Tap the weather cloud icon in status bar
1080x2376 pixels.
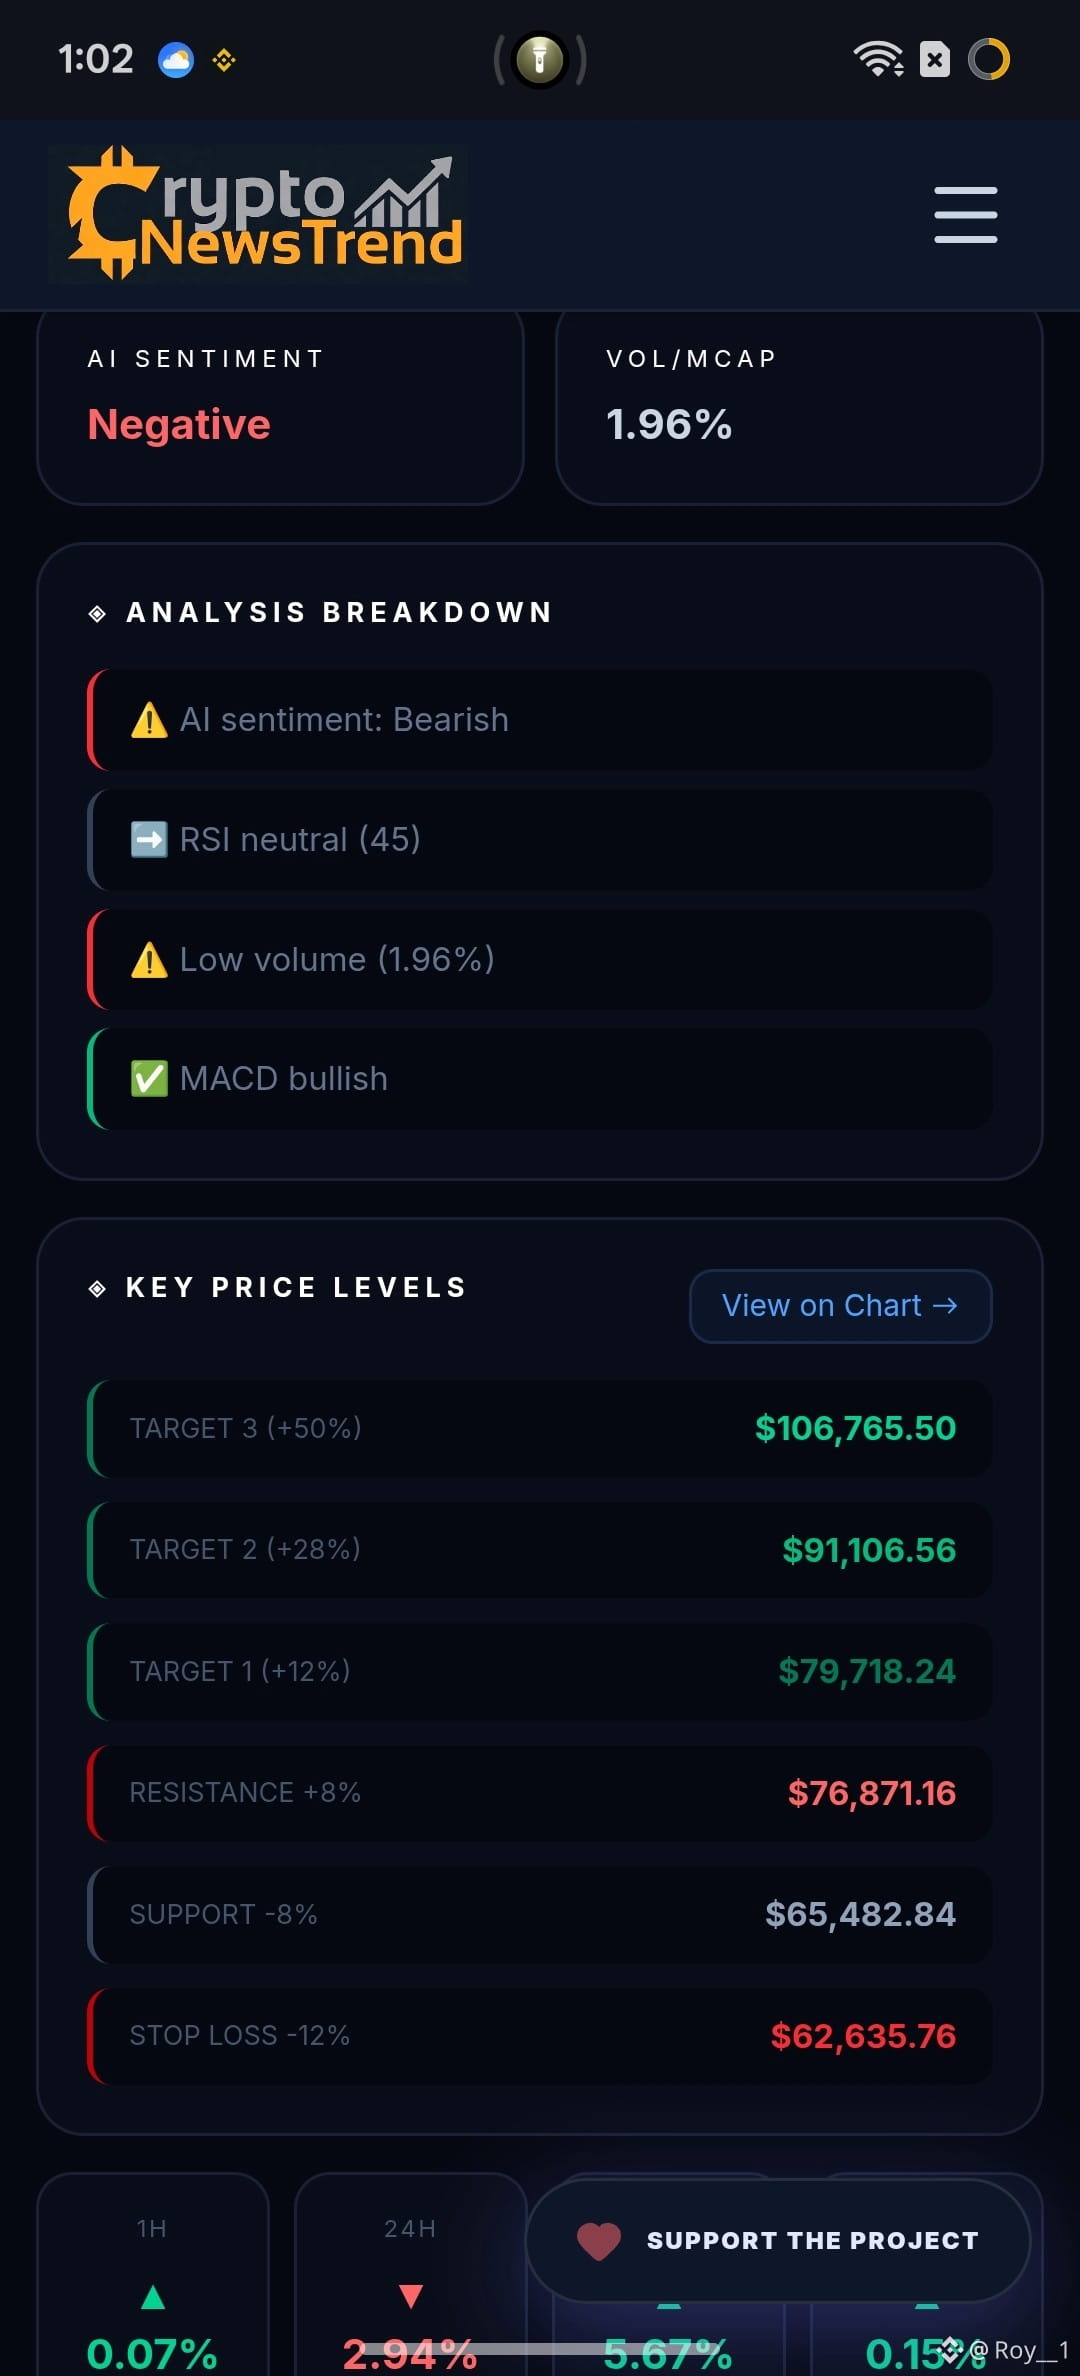tap(176, 60)
